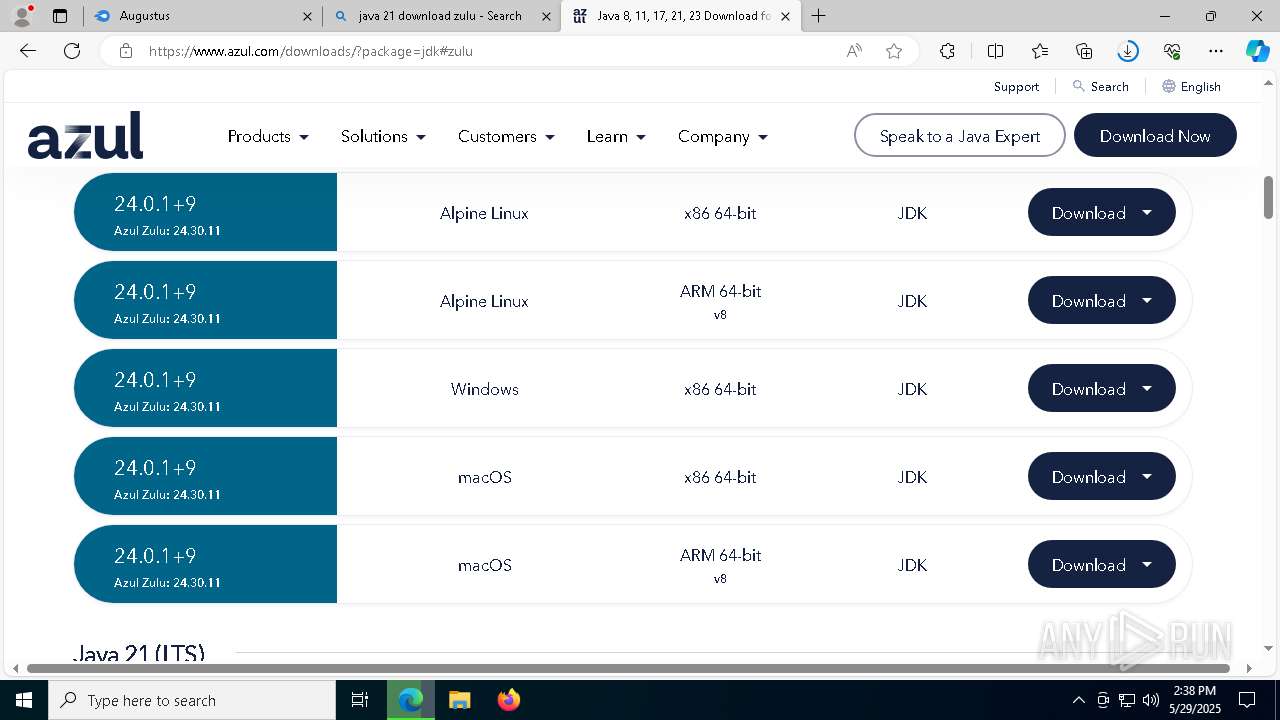
Task: Close the java 21 download zulu tab
Action: tap(546, 16)
